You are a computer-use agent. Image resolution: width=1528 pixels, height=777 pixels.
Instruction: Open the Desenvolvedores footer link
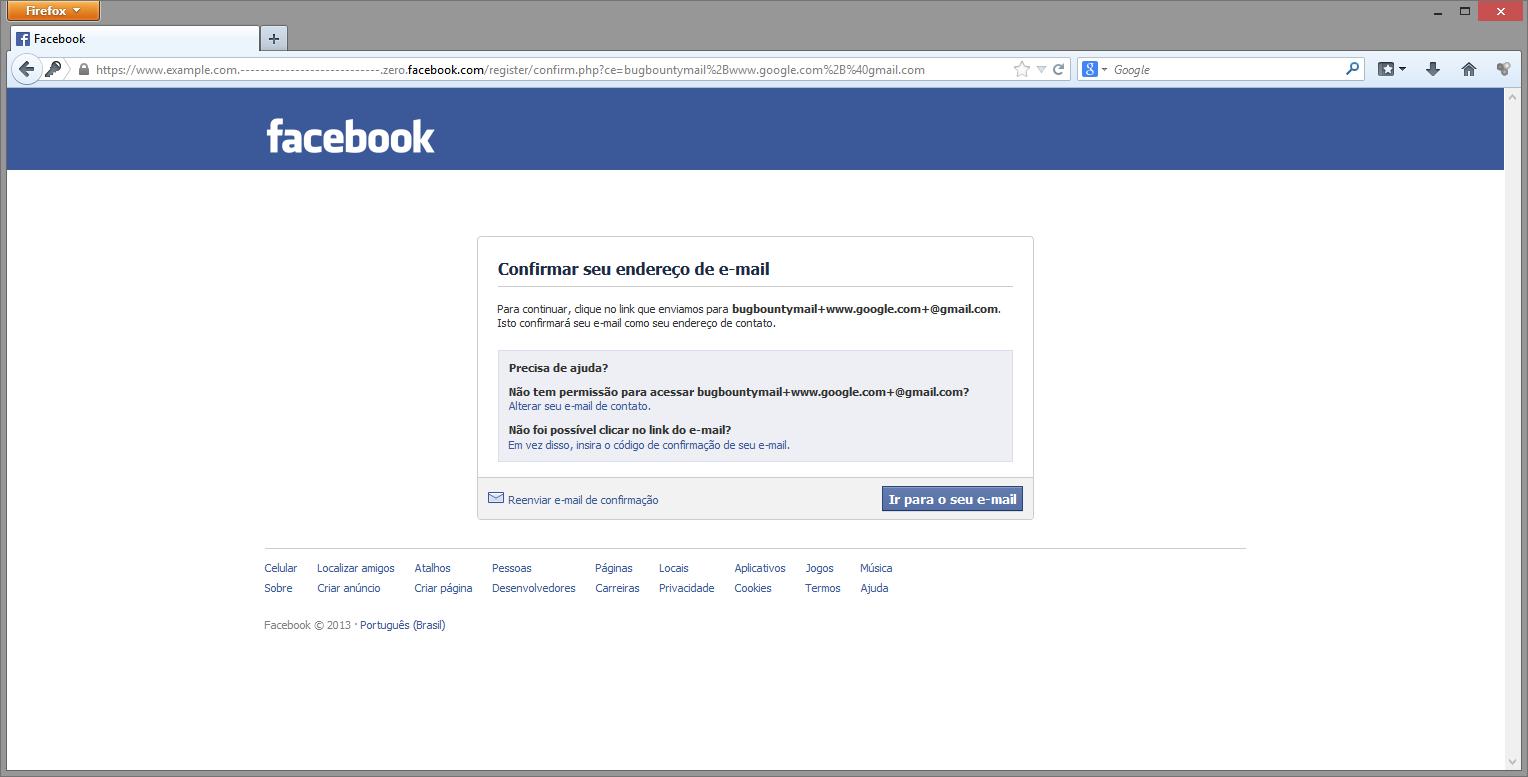point(534,588)
